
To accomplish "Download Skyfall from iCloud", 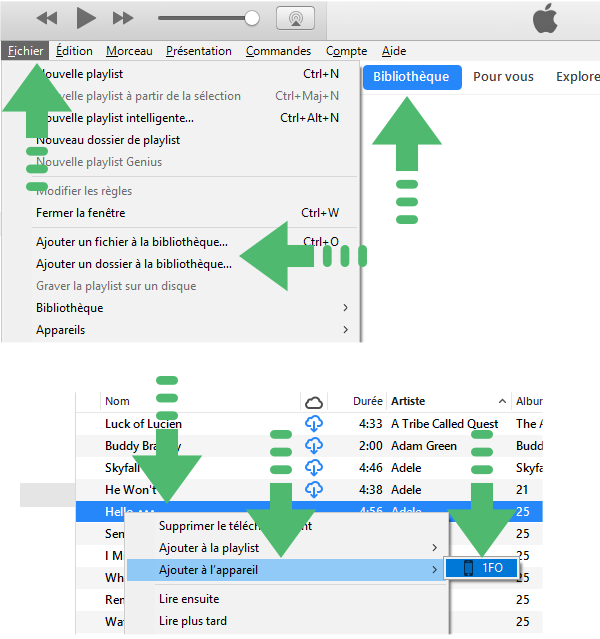I will (x=314, y=468).
